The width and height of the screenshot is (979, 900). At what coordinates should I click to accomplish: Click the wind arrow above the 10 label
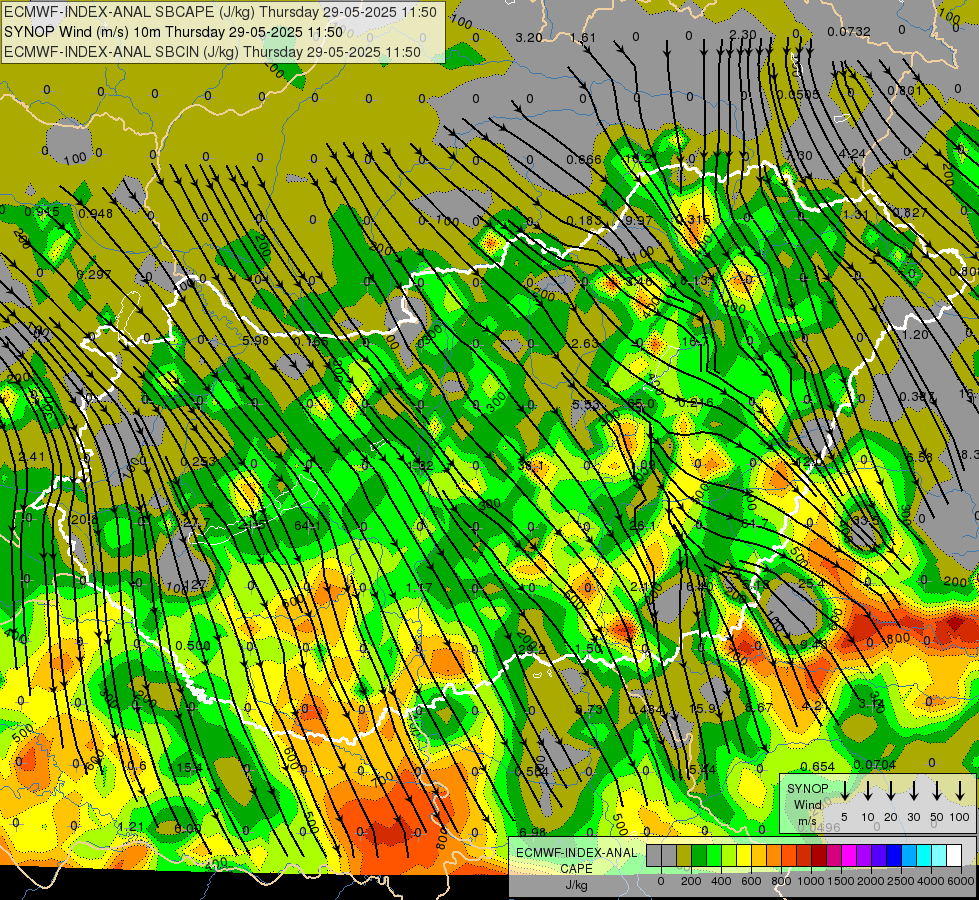(x=867, y=790)
